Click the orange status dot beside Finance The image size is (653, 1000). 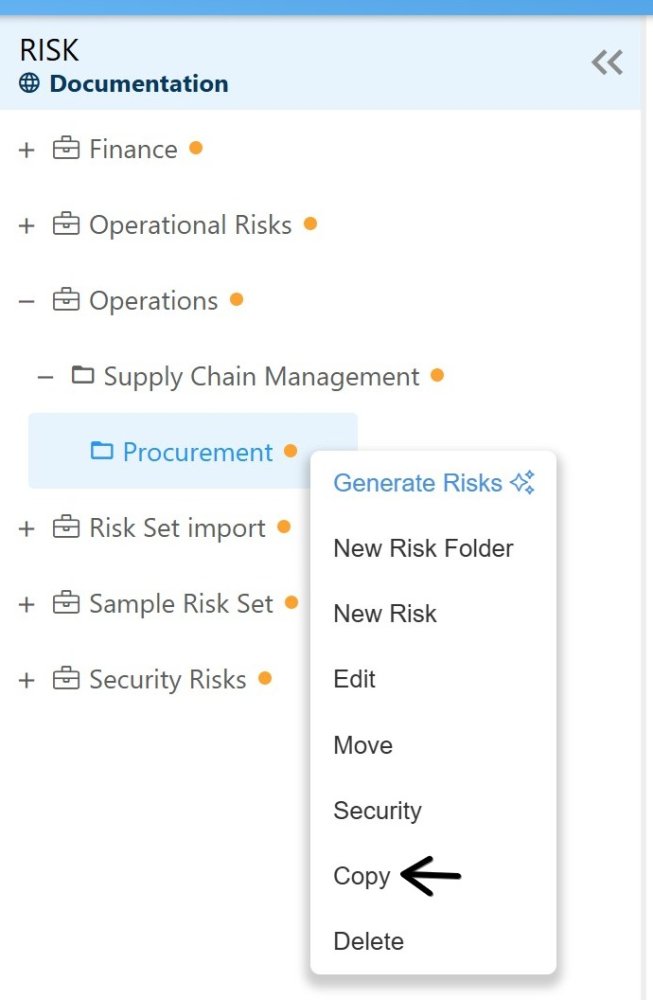click(196, 148)
